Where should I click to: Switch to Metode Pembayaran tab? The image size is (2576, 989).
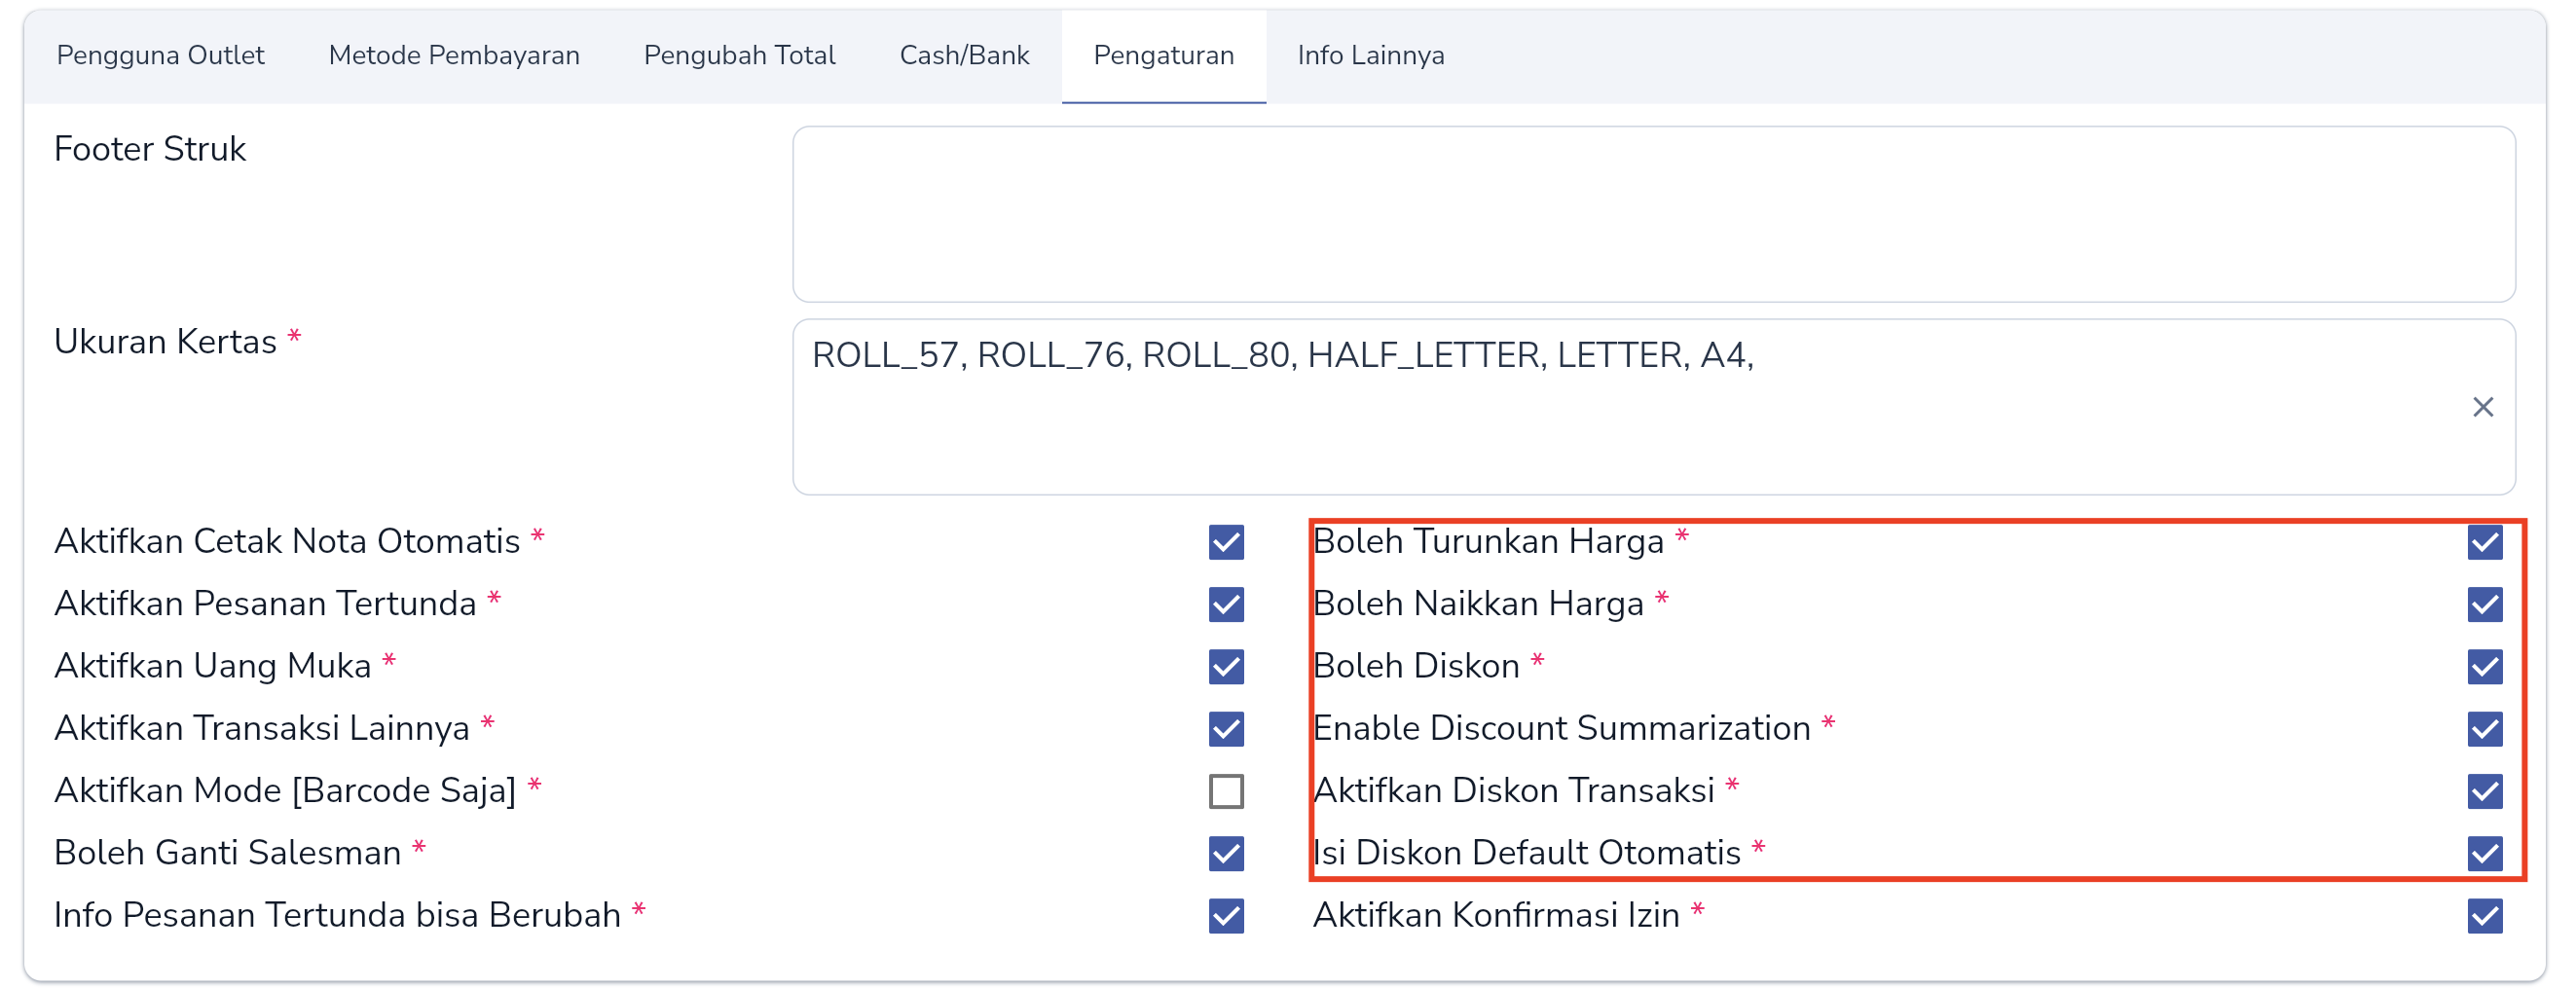(x=454, y=55)
